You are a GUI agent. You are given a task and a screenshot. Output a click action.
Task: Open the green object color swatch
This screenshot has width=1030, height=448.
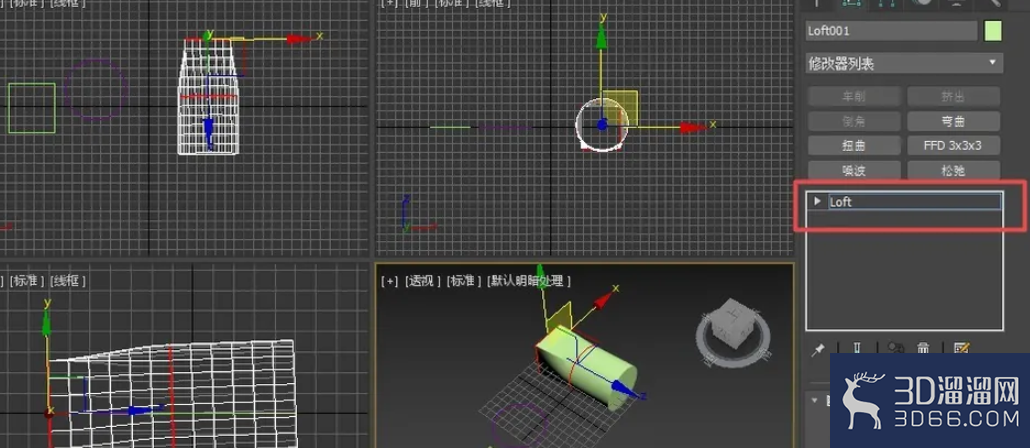click(x=993, y=31)
